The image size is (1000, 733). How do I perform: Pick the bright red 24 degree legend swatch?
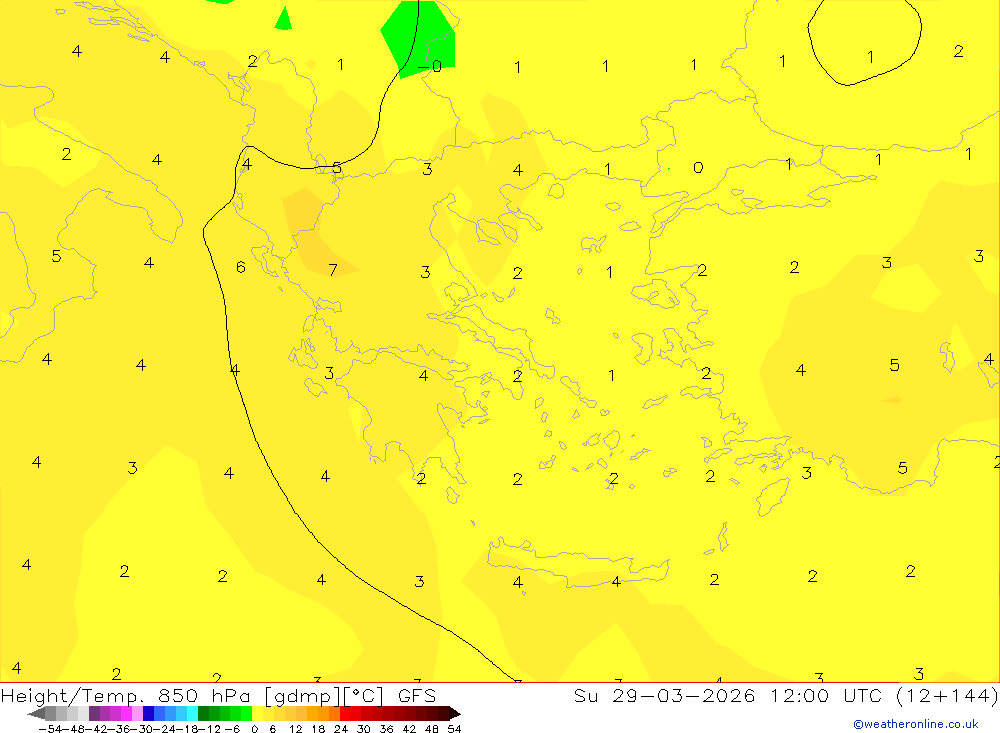(x=345, y=713)
